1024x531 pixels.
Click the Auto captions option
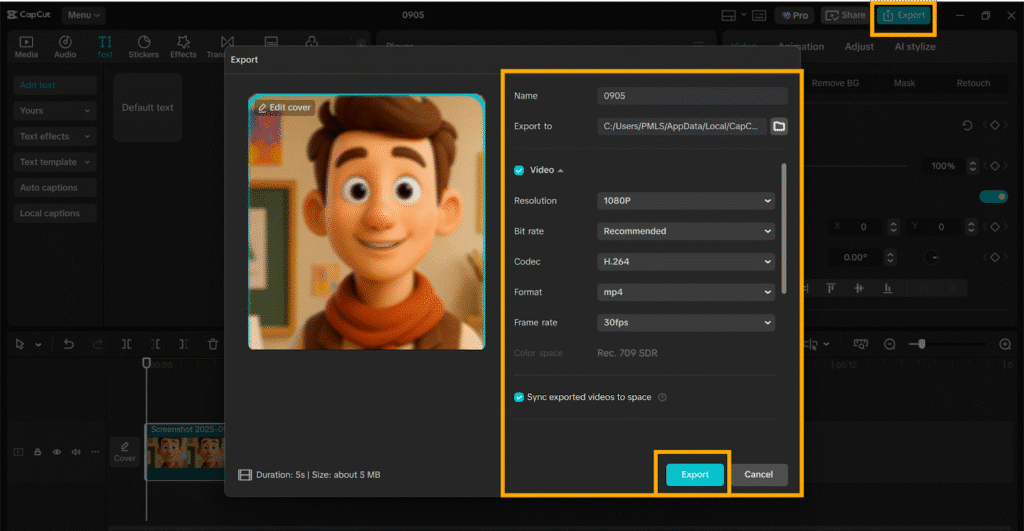[55, 187]
